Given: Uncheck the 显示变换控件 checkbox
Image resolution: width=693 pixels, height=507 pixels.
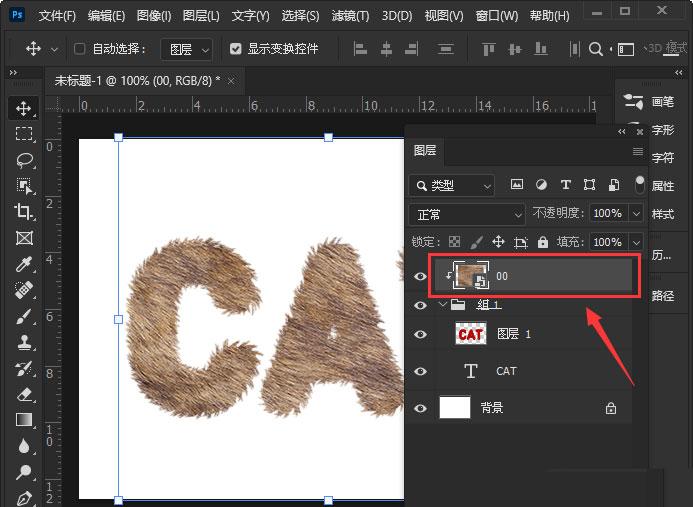Looking at the screenshot, I should [236, 49].
